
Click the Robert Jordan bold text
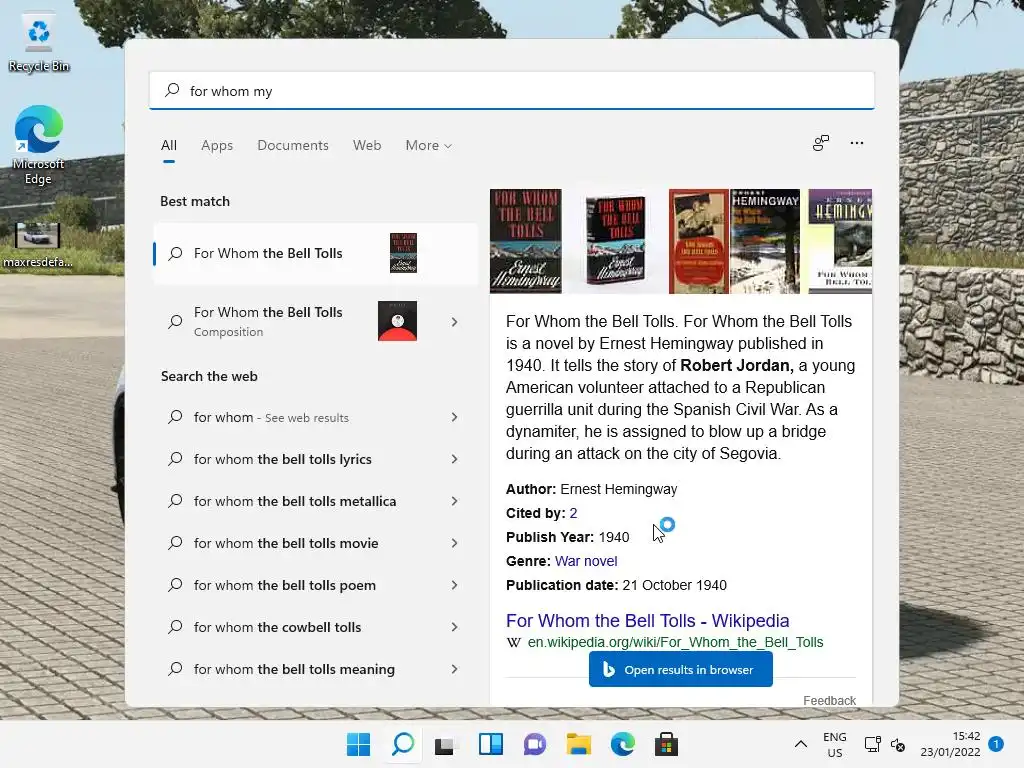tap(737, 366)
